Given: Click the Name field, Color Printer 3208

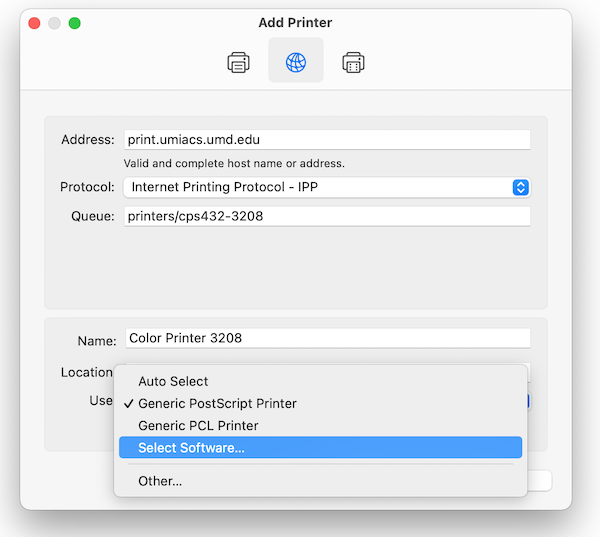Looking at the screenshot, I should [326, 338].
